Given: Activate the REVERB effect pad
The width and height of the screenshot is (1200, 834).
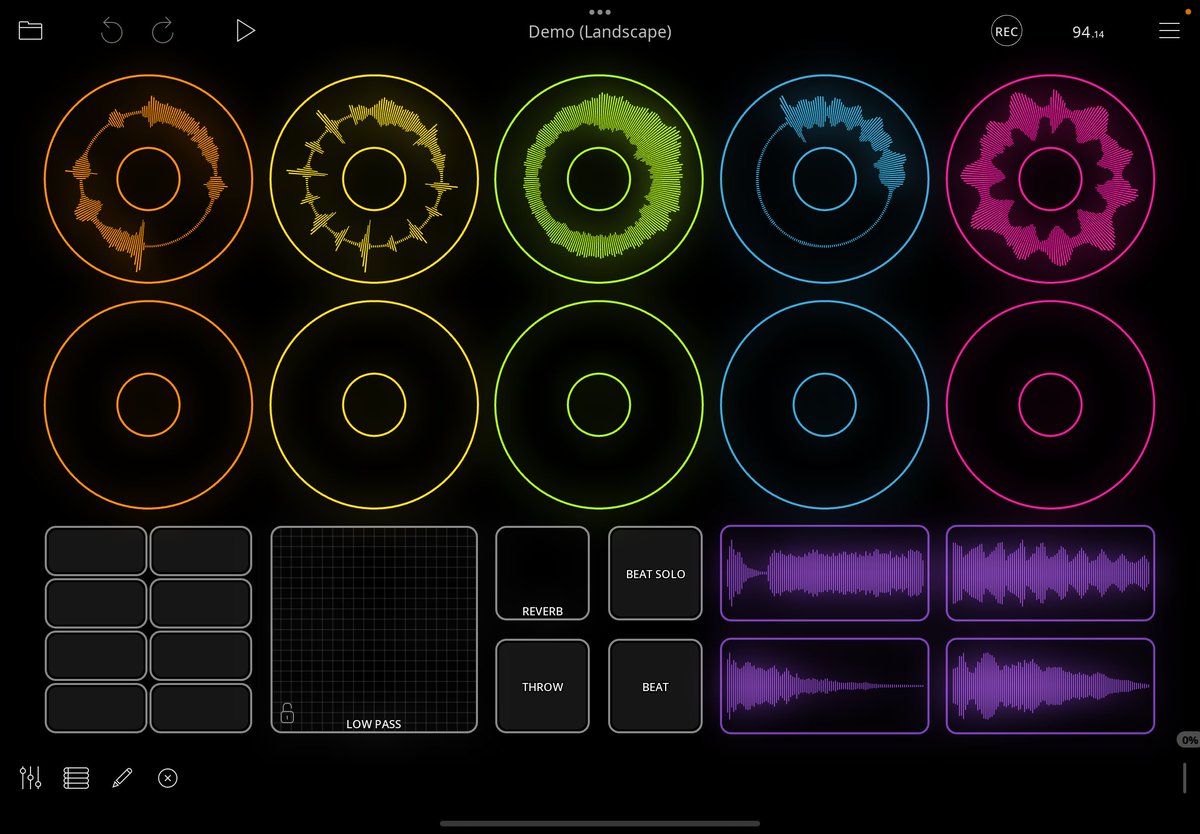Looking at the screenshot, I should coord(543,573).
